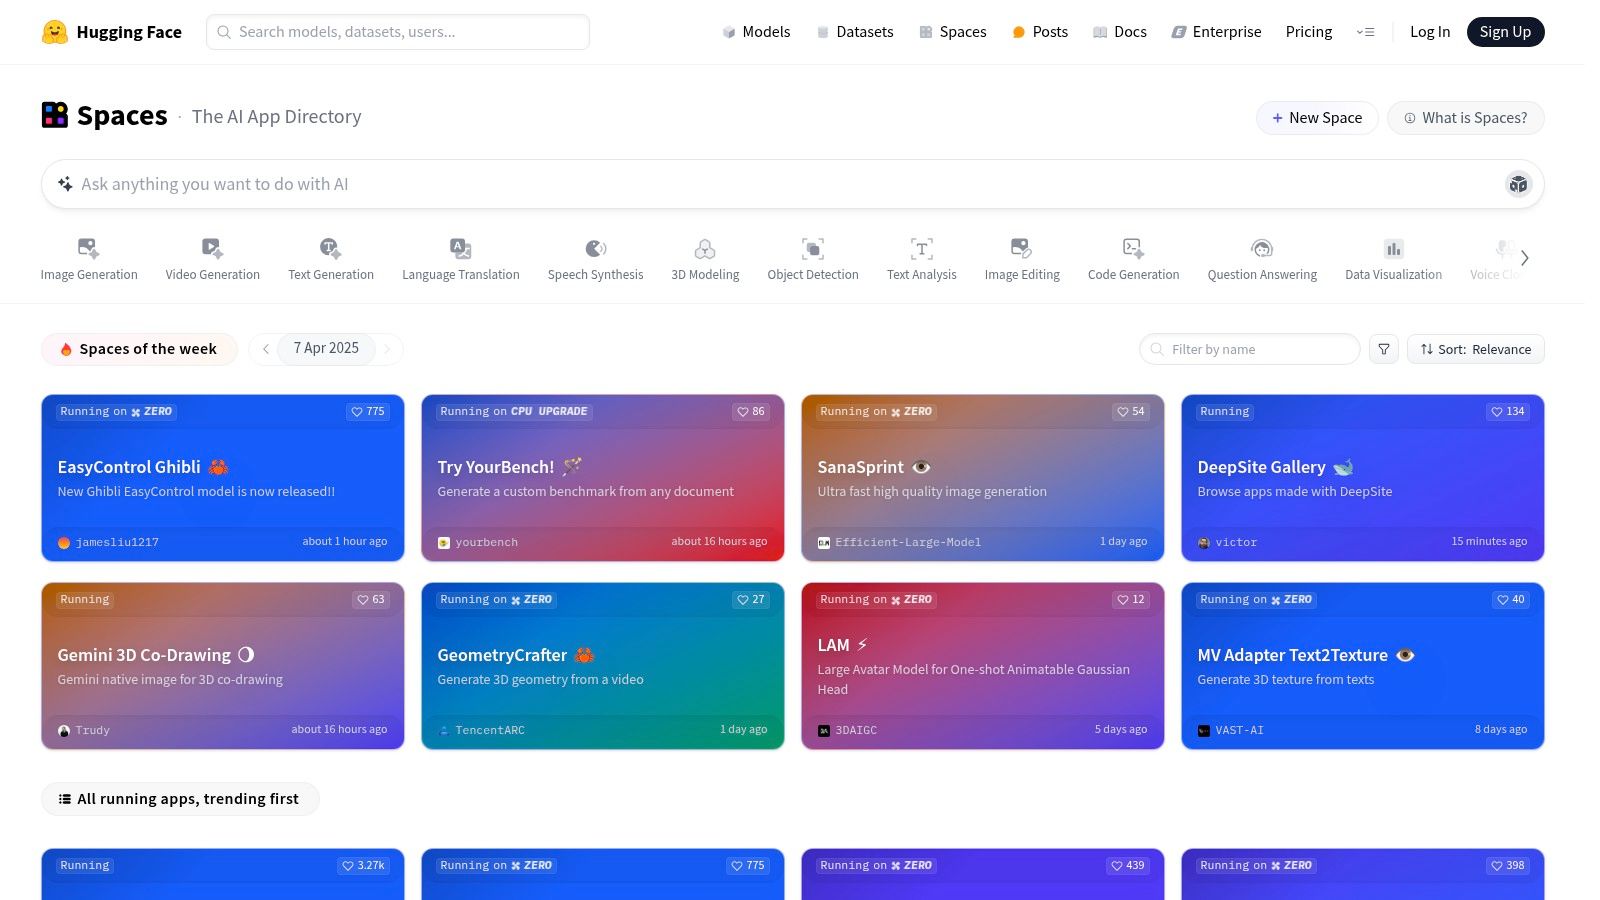The width and height of the screenshot is (1600, 900).
Task: Click author name TencentARC
Action: click(490, 730)
